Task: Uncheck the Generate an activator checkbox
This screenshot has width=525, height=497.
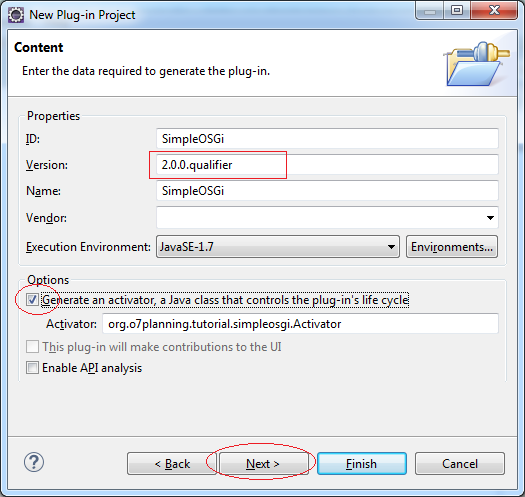Action: [32, 299]
